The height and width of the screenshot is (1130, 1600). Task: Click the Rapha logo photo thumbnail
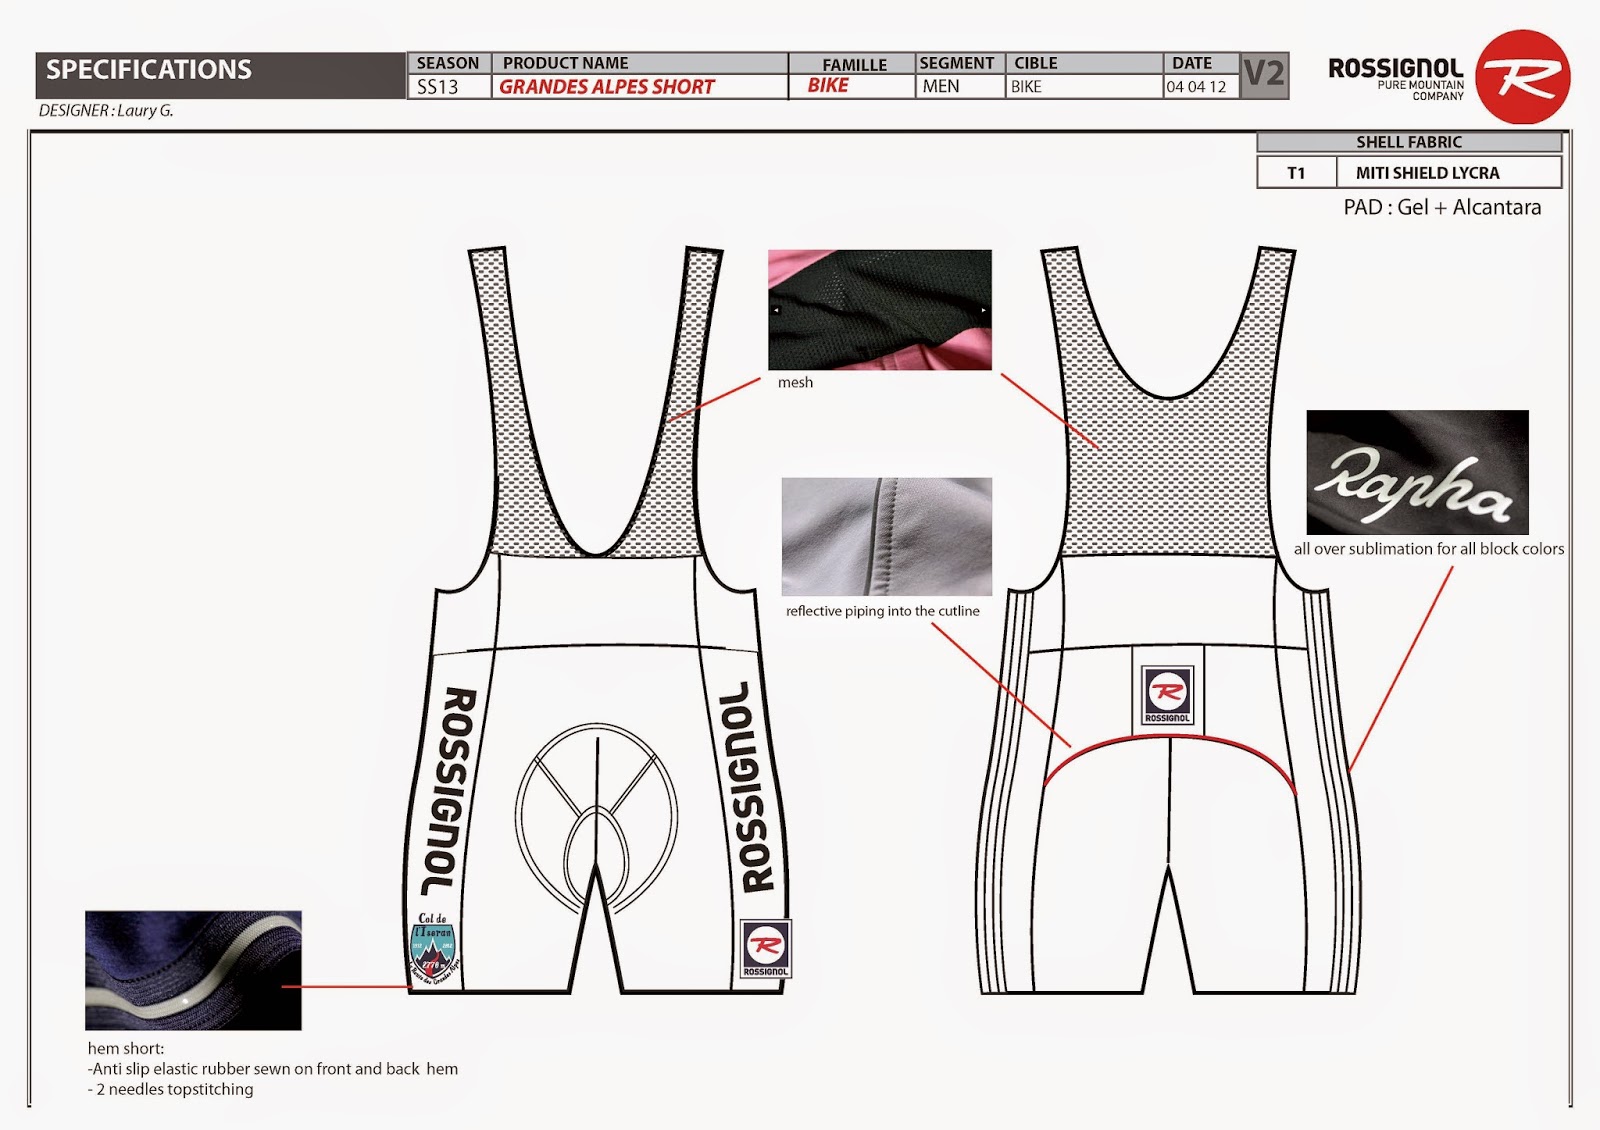tap(1417, 472)
